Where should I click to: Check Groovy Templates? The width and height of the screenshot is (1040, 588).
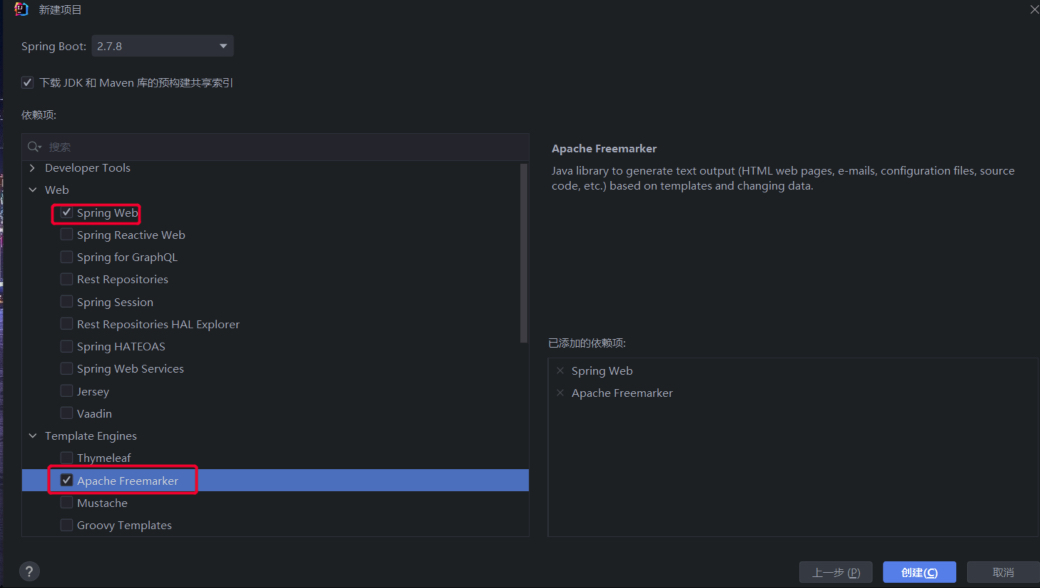click(66, 525)
